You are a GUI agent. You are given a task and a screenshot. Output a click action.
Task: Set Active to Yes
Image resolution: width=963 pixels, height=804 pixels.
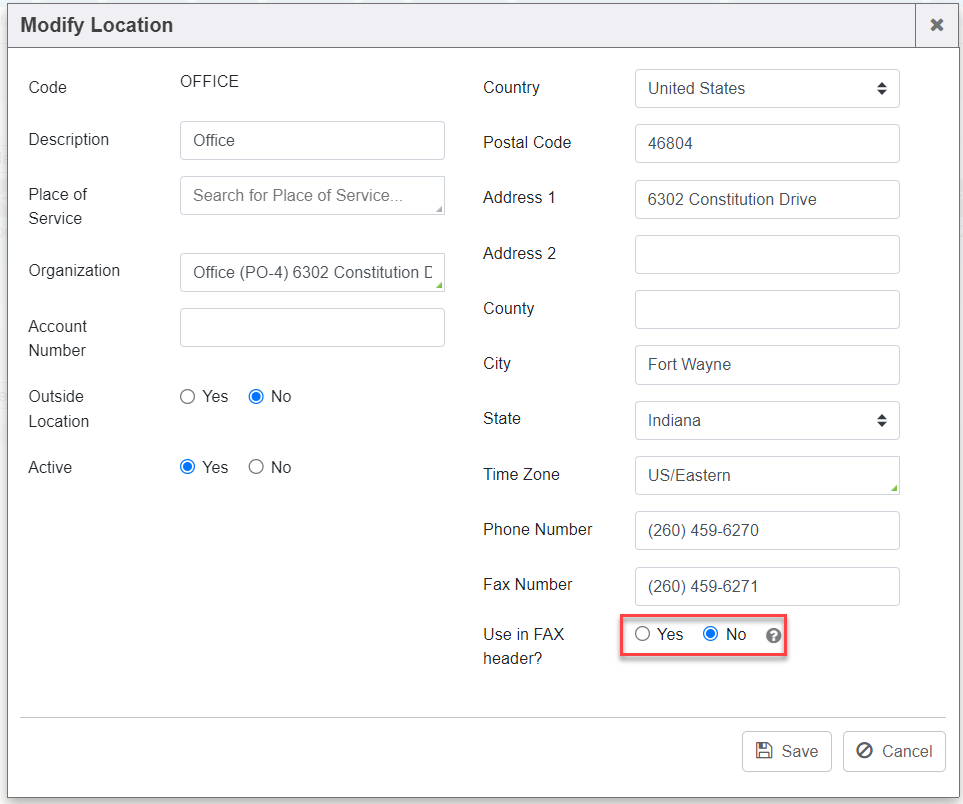(x=188, y=467)
